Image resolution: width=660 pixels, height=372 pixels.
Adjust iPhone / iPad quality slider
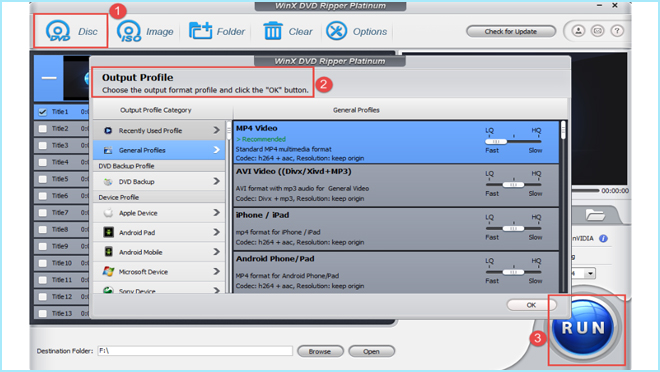513,229
